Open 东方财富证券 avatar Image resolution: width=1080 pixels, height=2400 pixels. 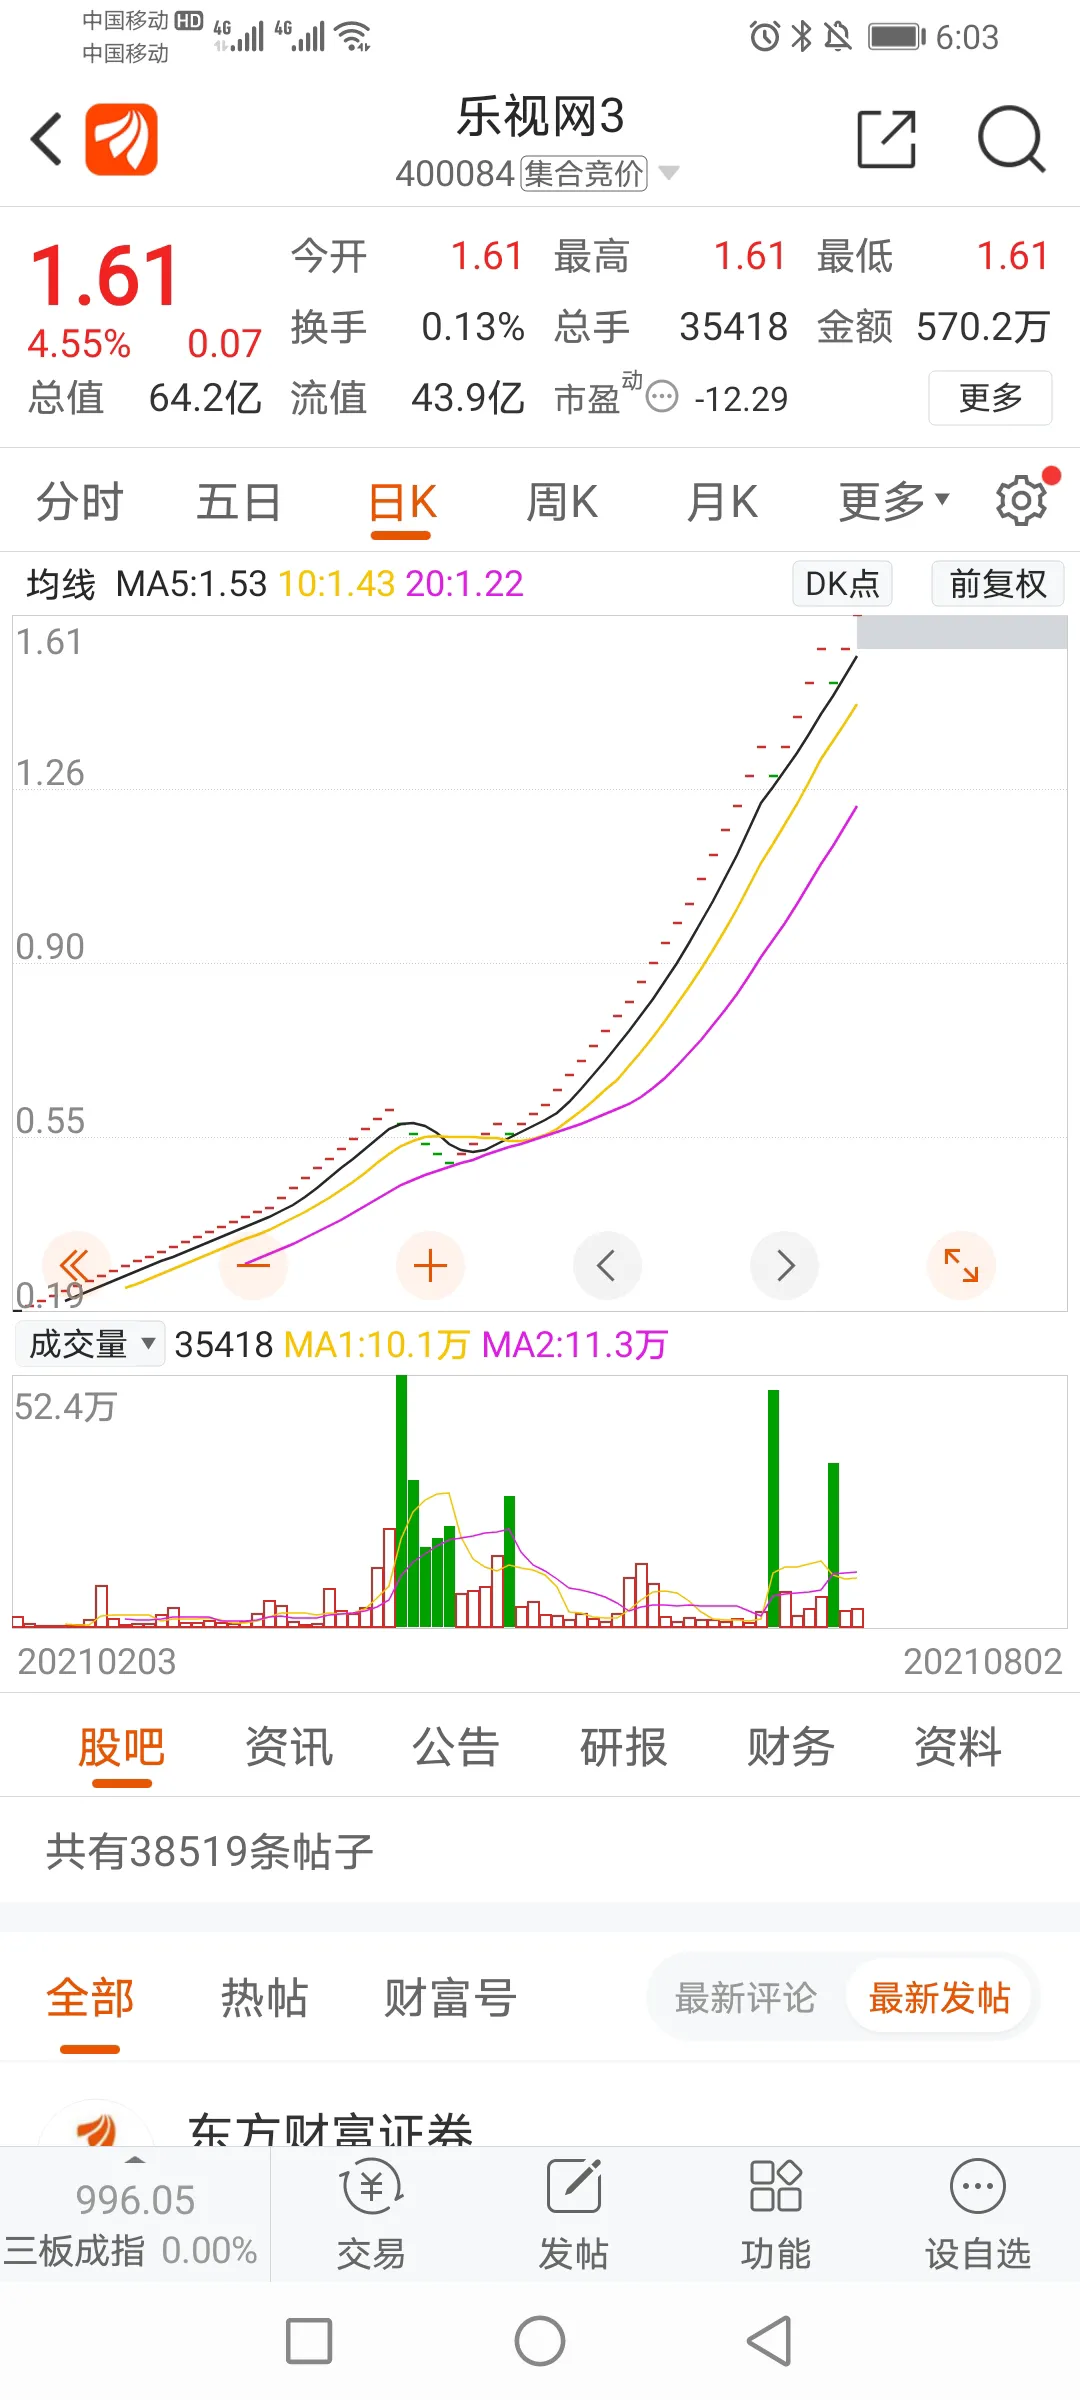pos(97,2123)
